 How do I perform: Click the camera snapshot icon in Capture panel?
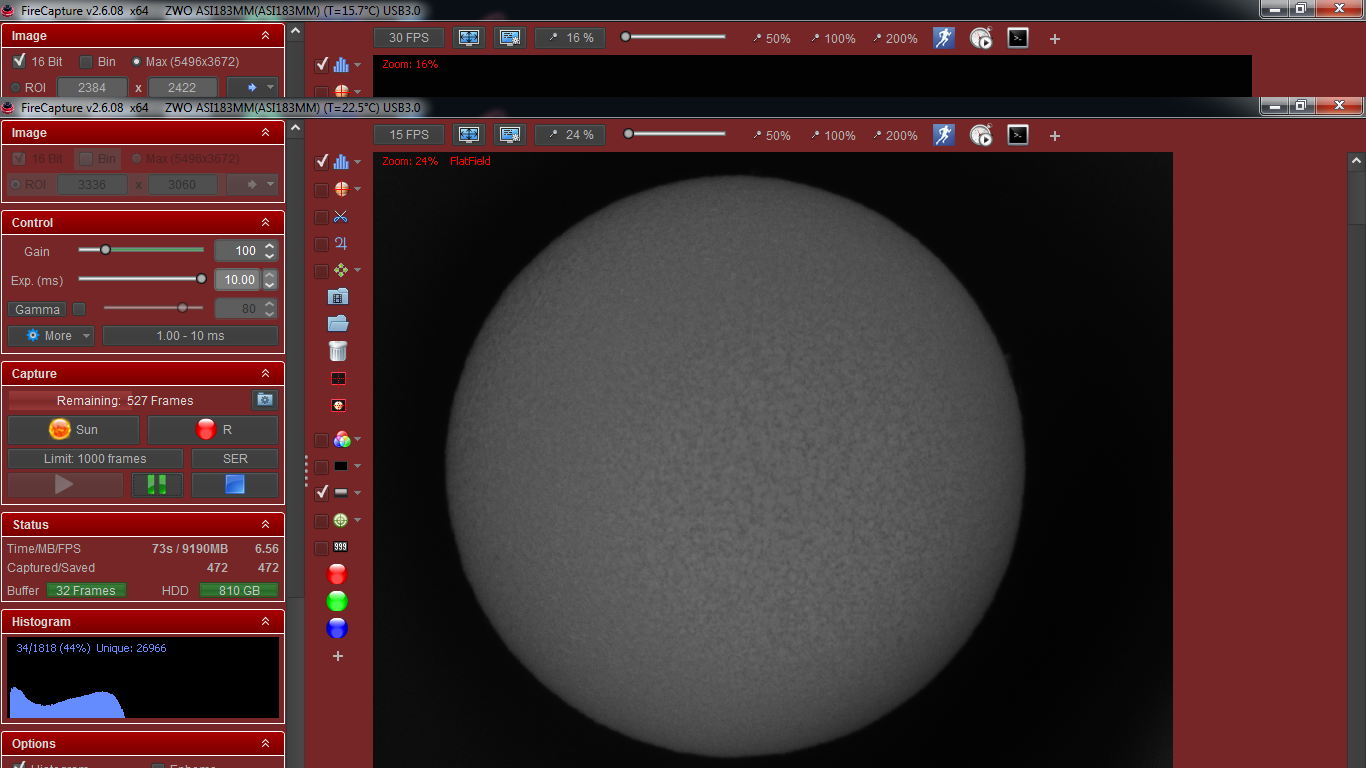(x=265, y=400)
